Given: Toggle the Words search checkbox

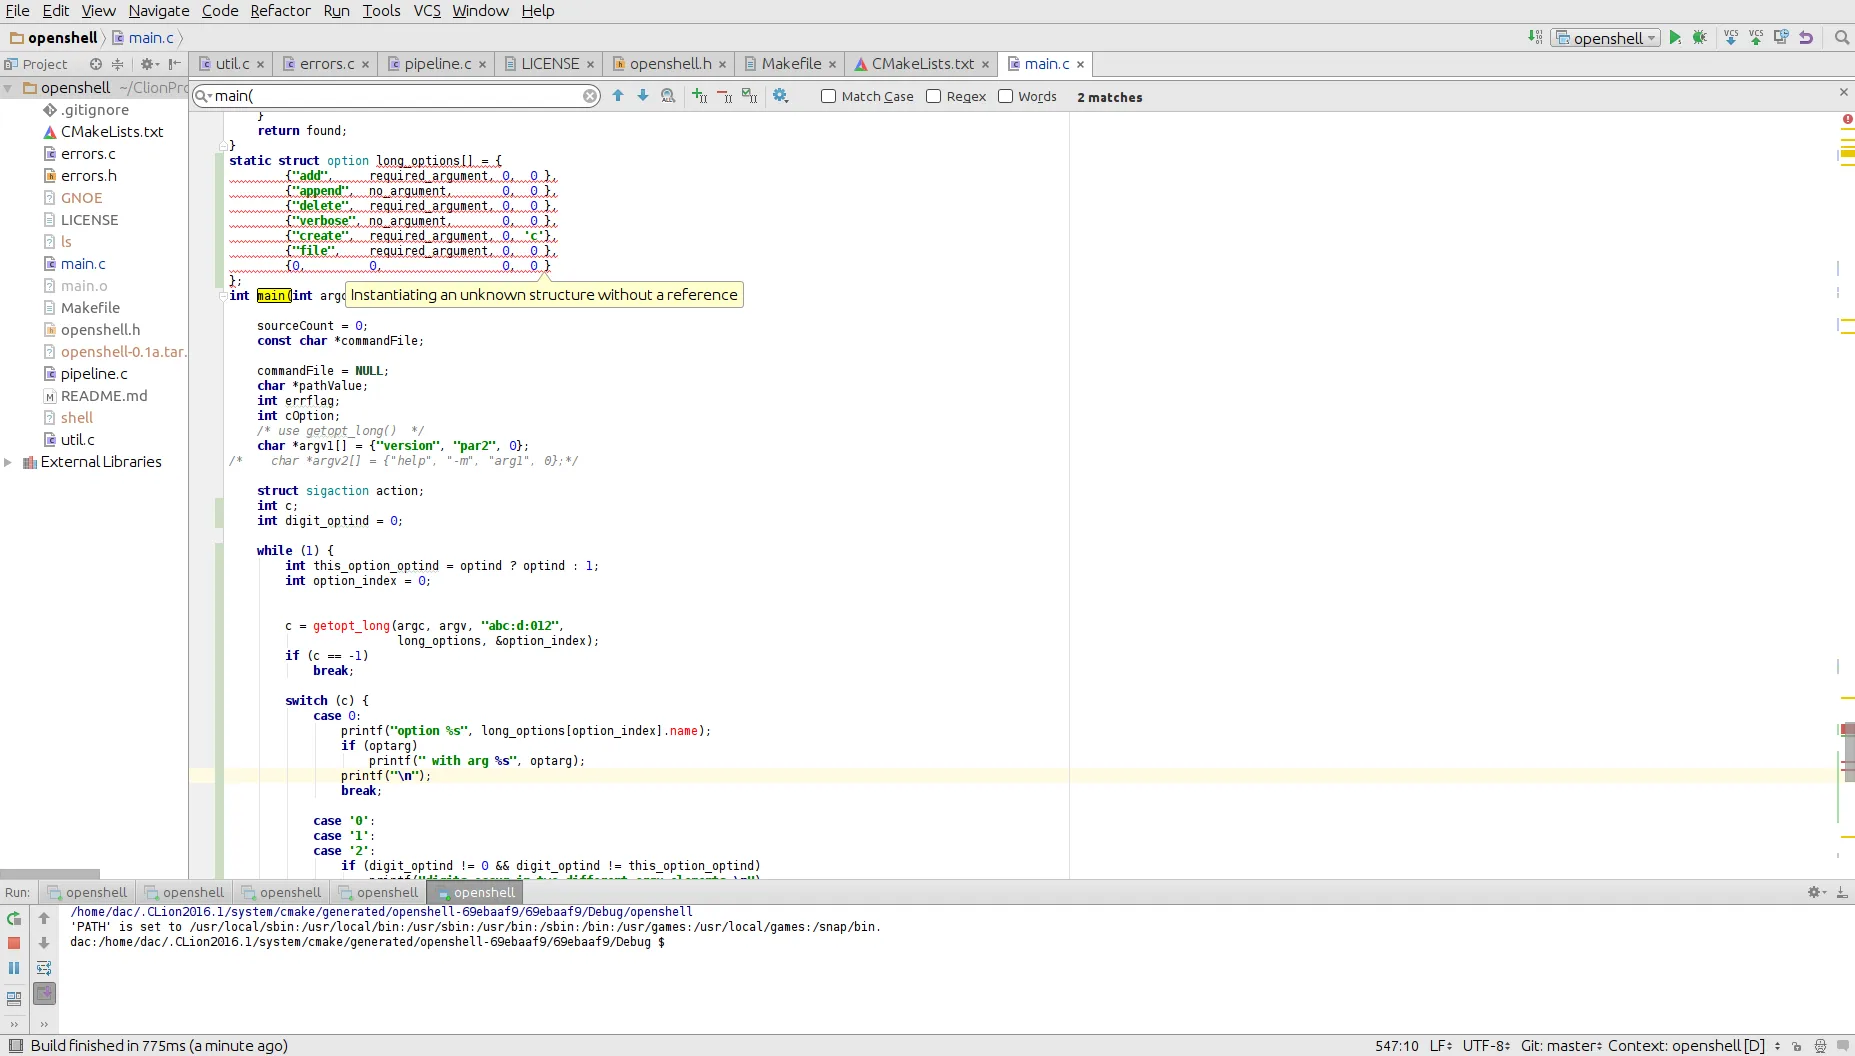Looking at the screenshot, I should [x=1006, y=97].
